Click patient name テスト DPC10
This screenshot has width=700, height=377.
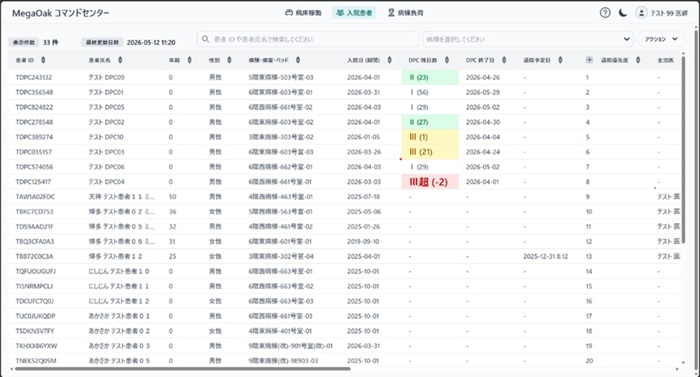pyautogui.click(x=106, y=137)
